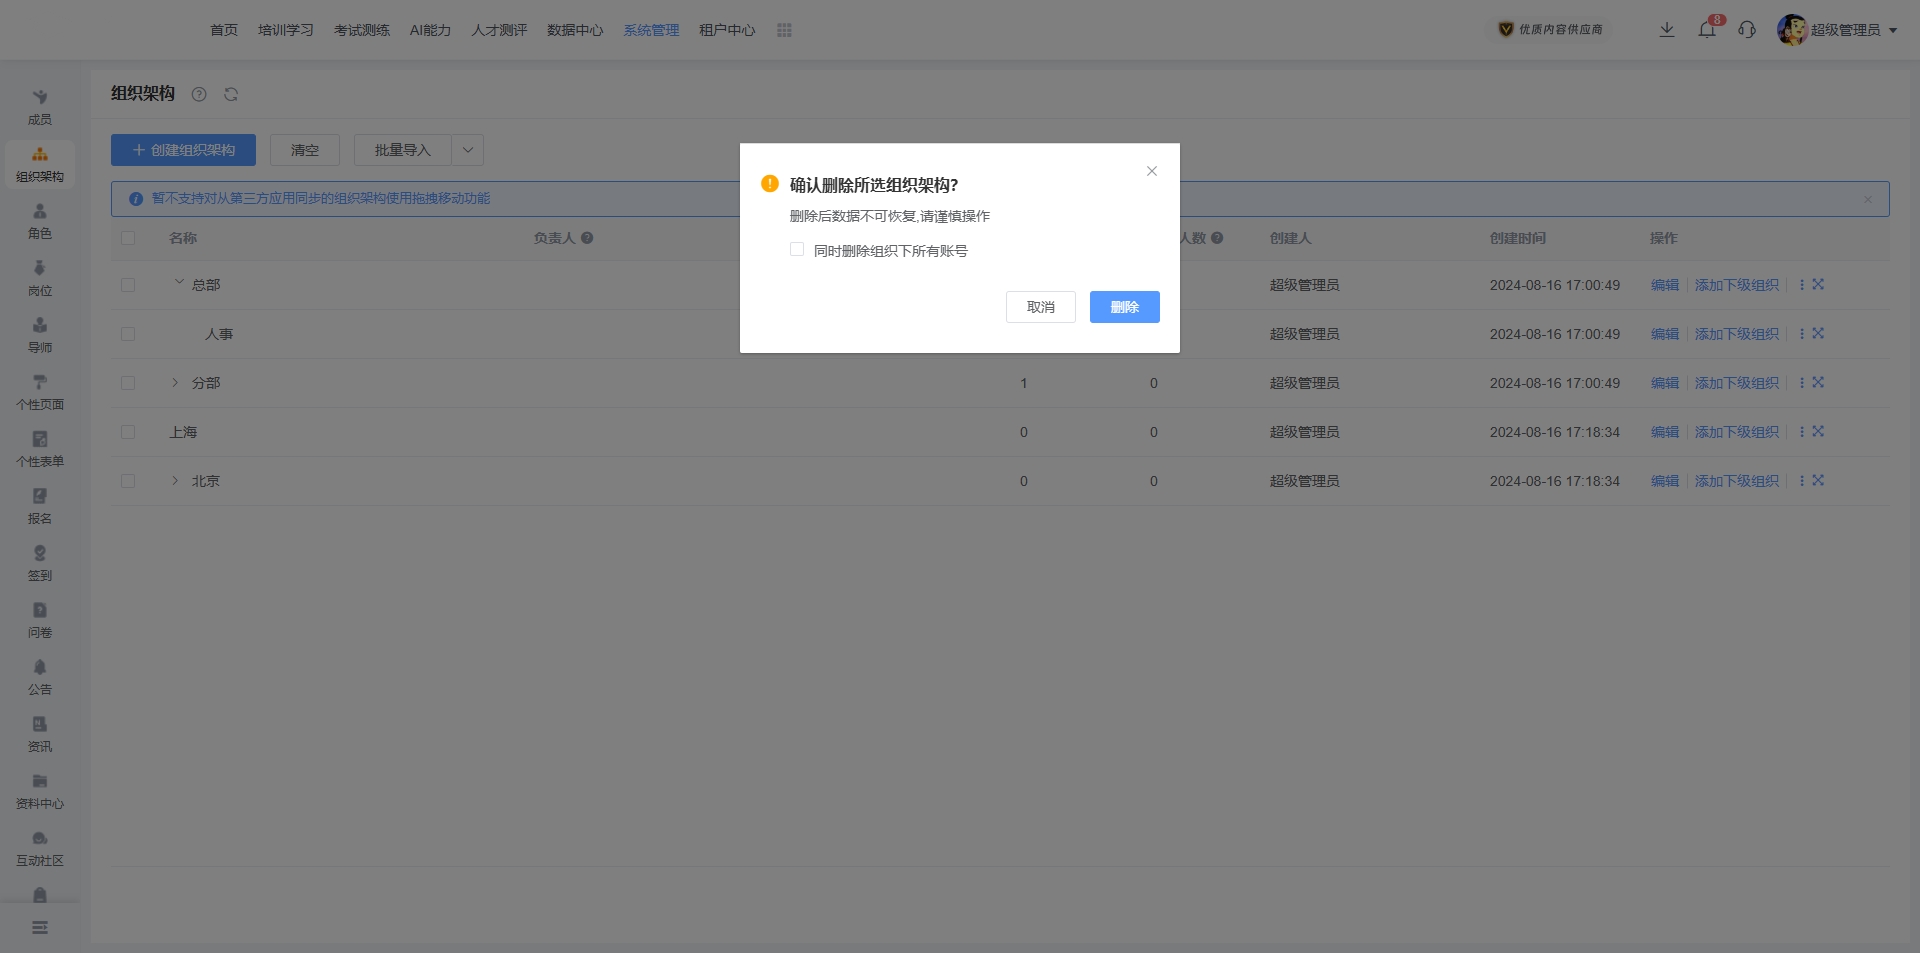The height and width of the screenshot is (953, 1920).
Task: Collapse sidebar with bottom menu icon
Action: [x=40, y=927]
